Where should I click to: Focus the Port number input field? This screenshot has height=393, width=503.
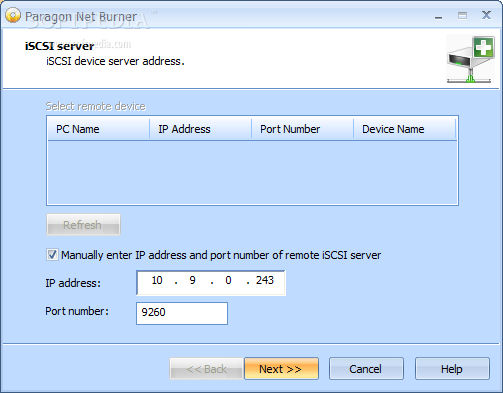182,313
